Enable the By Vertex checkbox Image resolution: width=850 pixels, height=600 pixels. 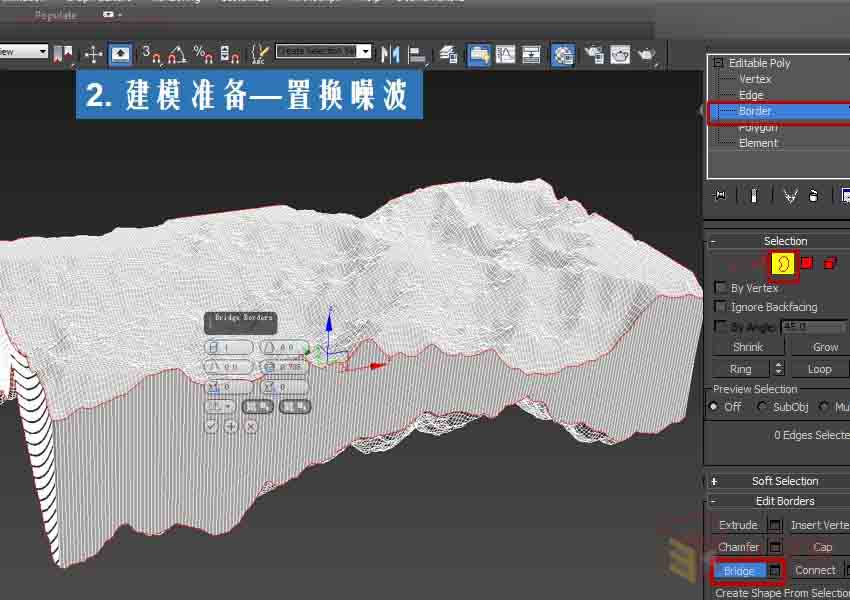721,288
